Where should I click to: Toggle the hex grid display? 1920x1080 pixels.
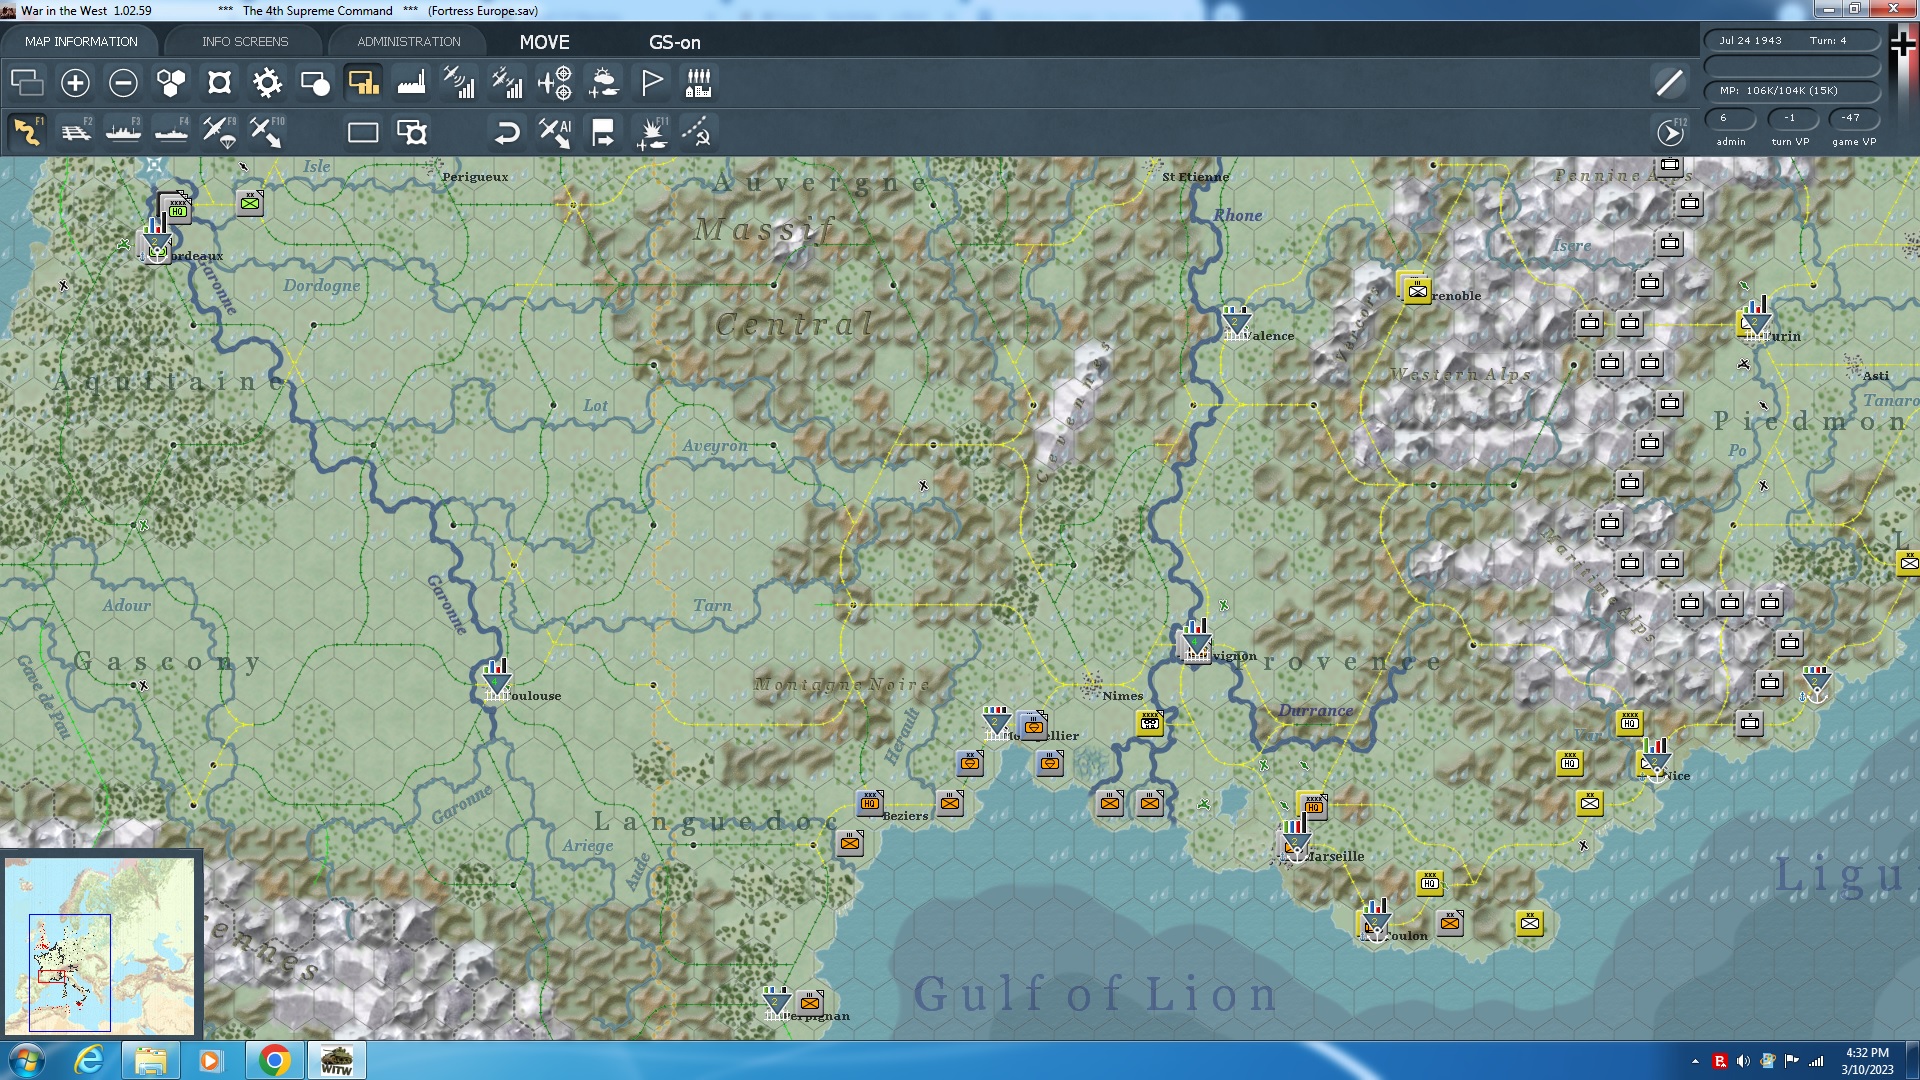click(171, 83)
